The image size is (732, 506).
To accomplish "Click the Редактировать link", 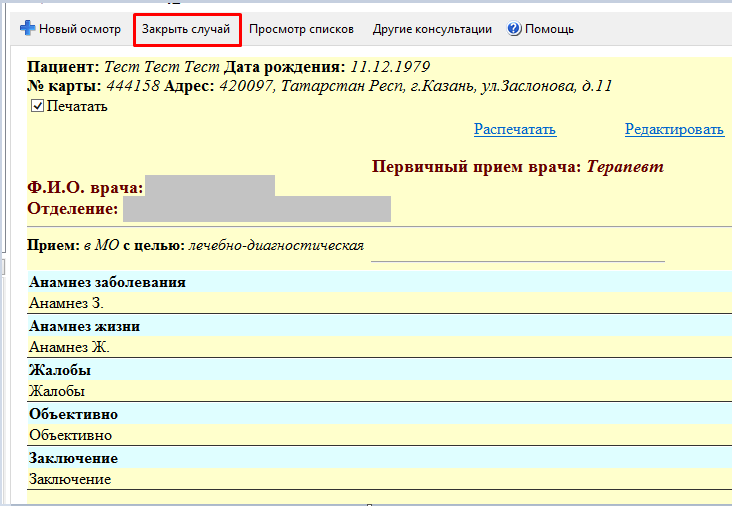I will click(674, 129).
